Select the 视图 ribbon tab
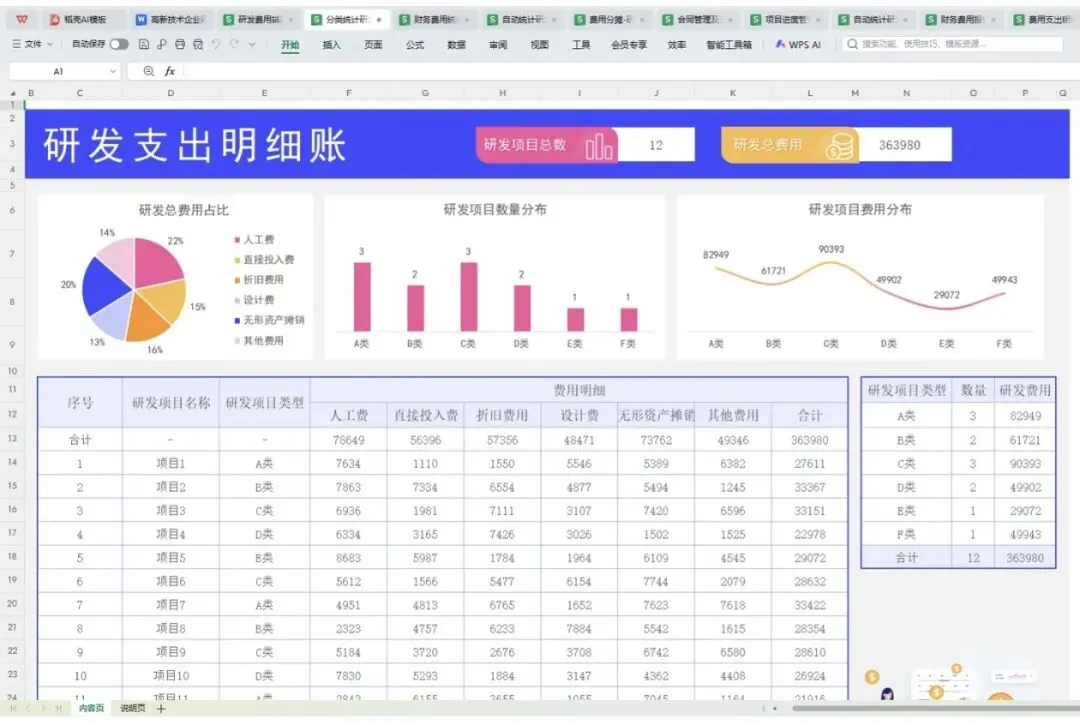This screenshot has width=1080, height=724. [539, 45]
